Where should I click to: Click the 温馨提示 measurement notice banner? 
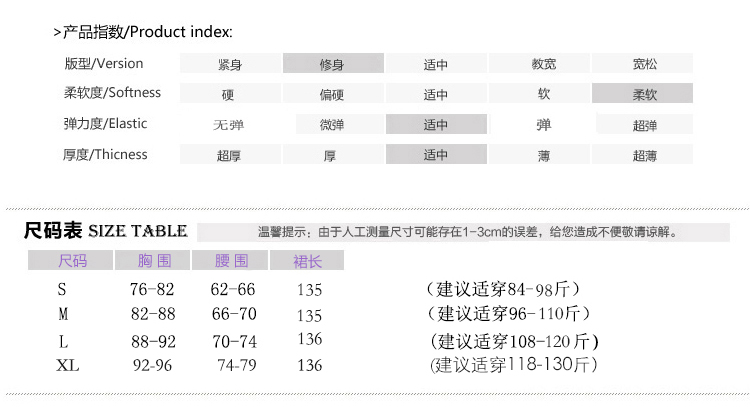[x=463, y=232]
